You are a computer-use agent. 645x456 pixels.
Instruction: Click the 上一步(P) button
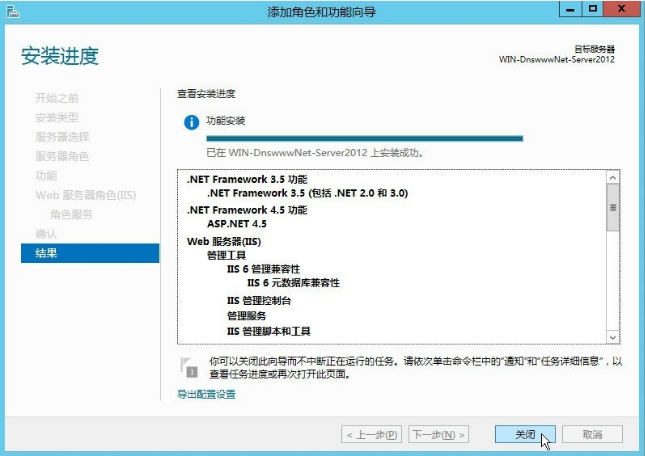(371, 434)
